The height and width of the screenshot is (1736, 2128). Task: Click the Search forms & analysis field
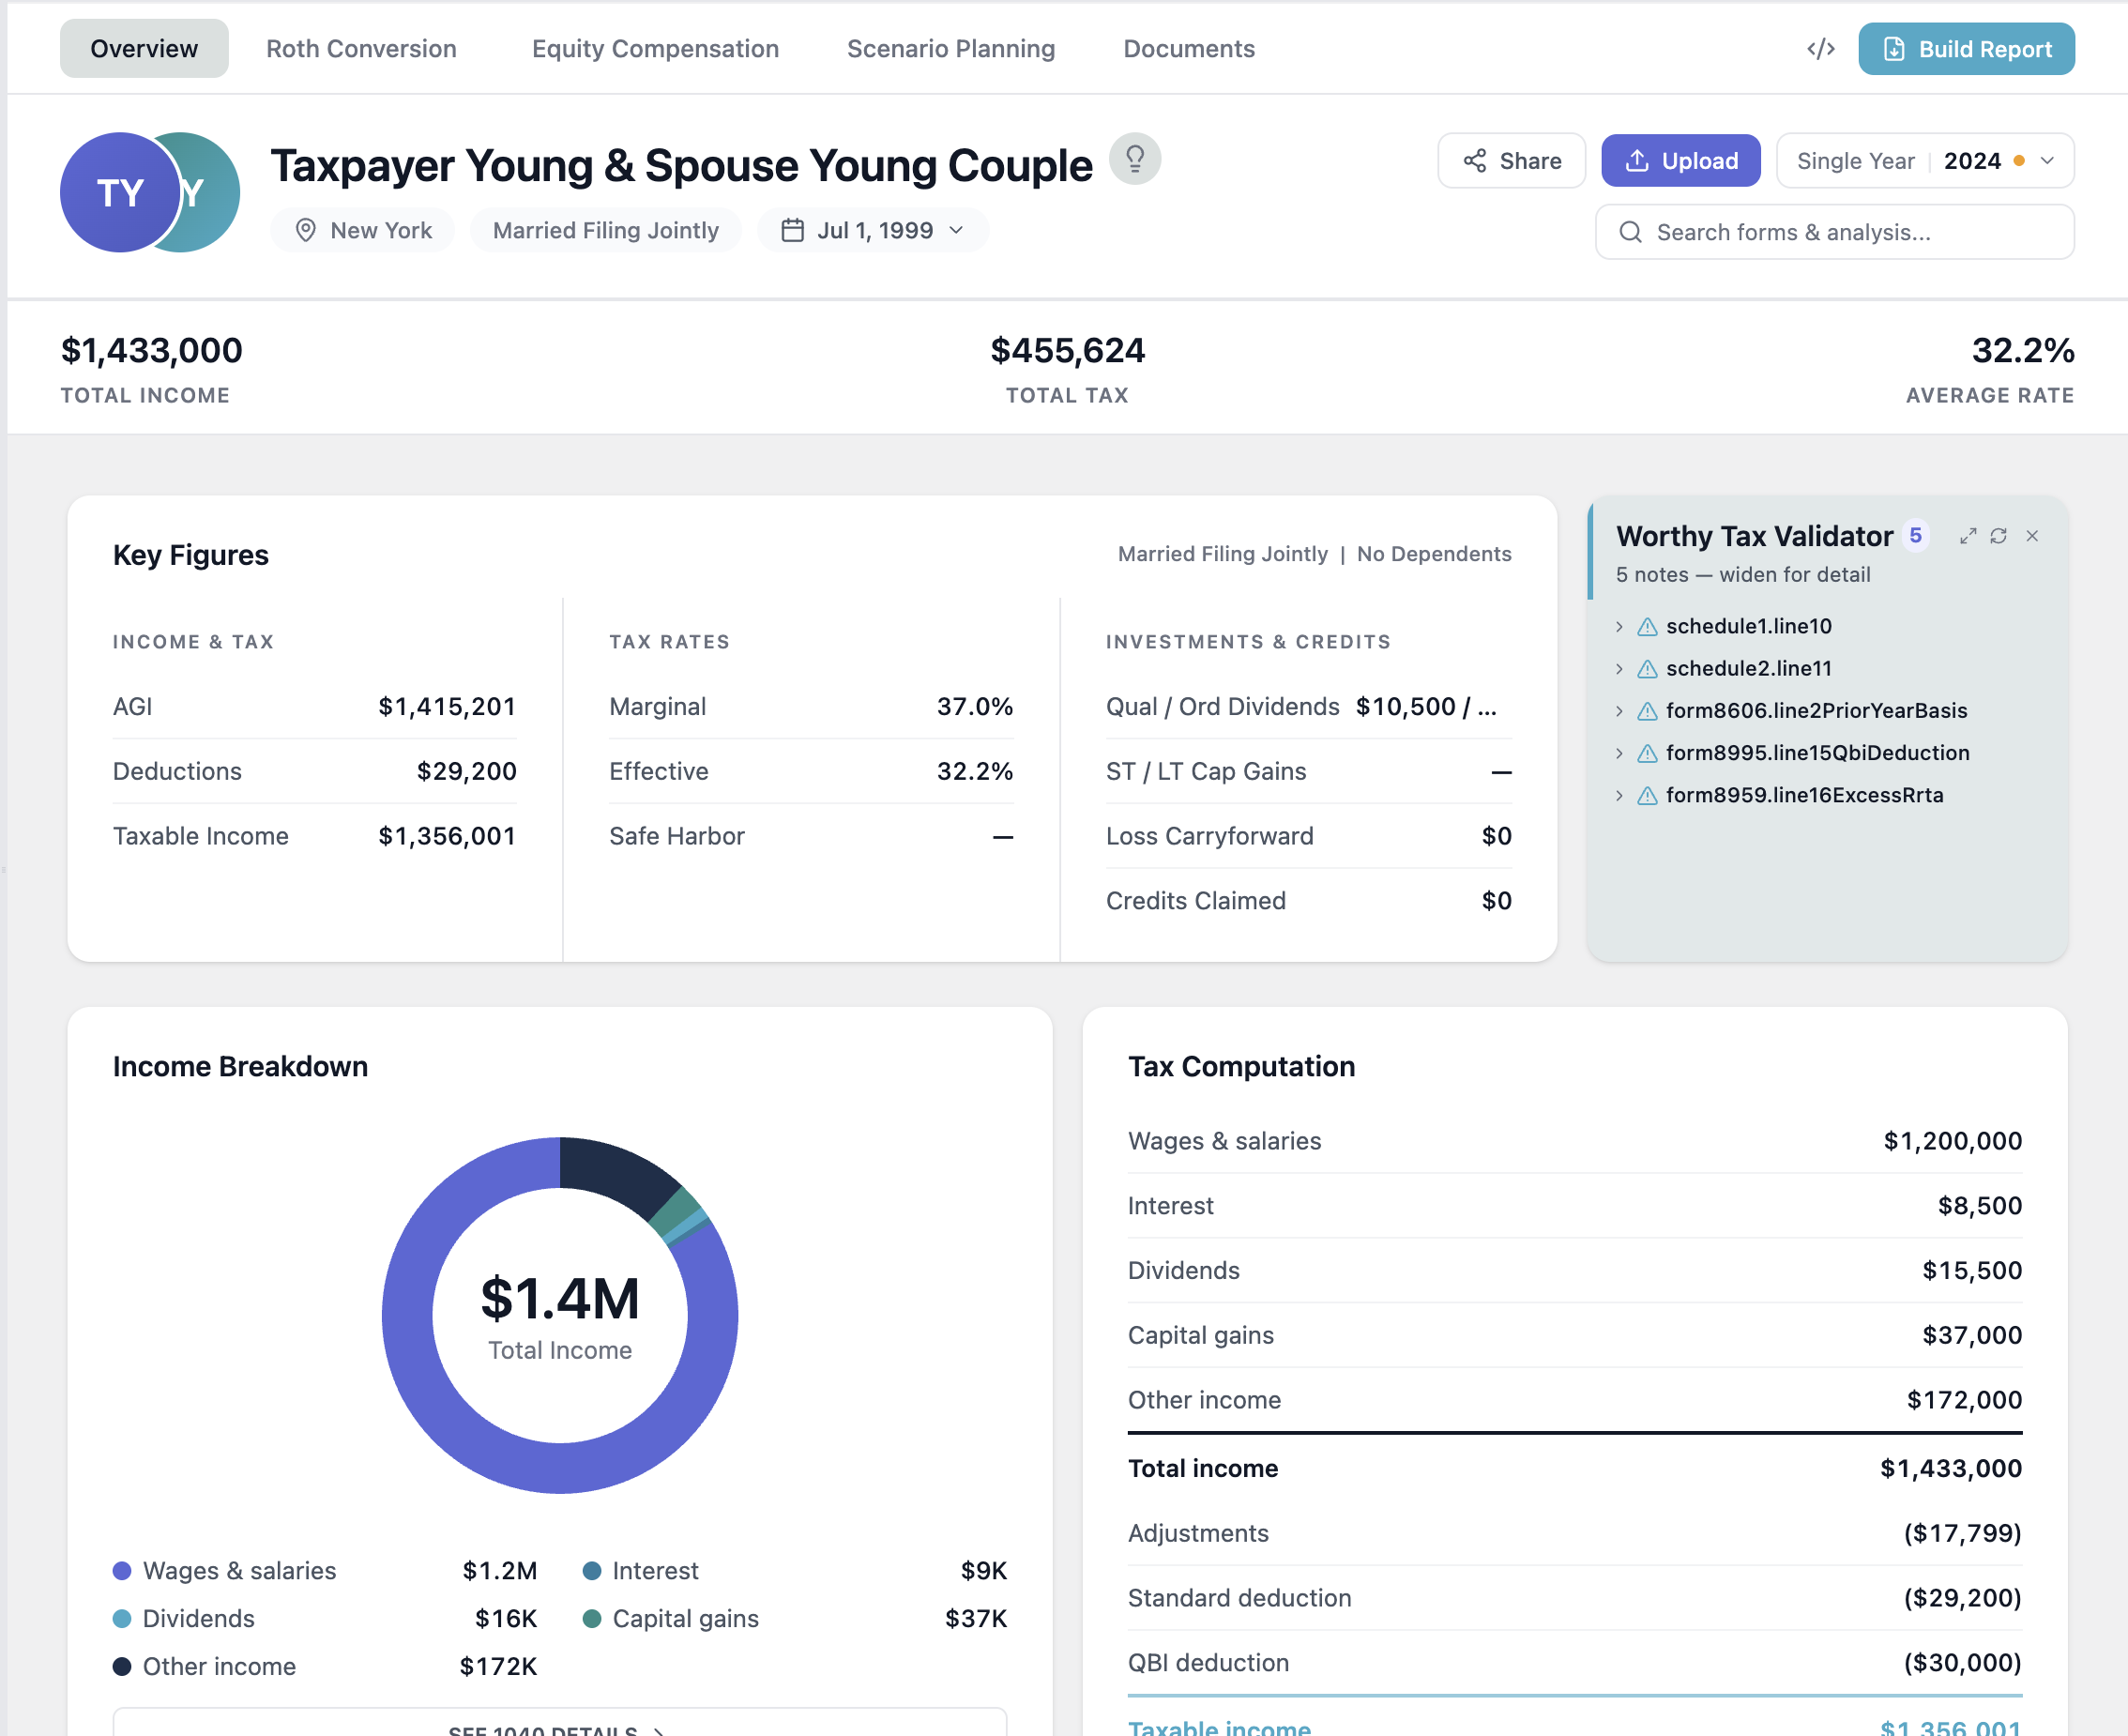point(1834,231)
